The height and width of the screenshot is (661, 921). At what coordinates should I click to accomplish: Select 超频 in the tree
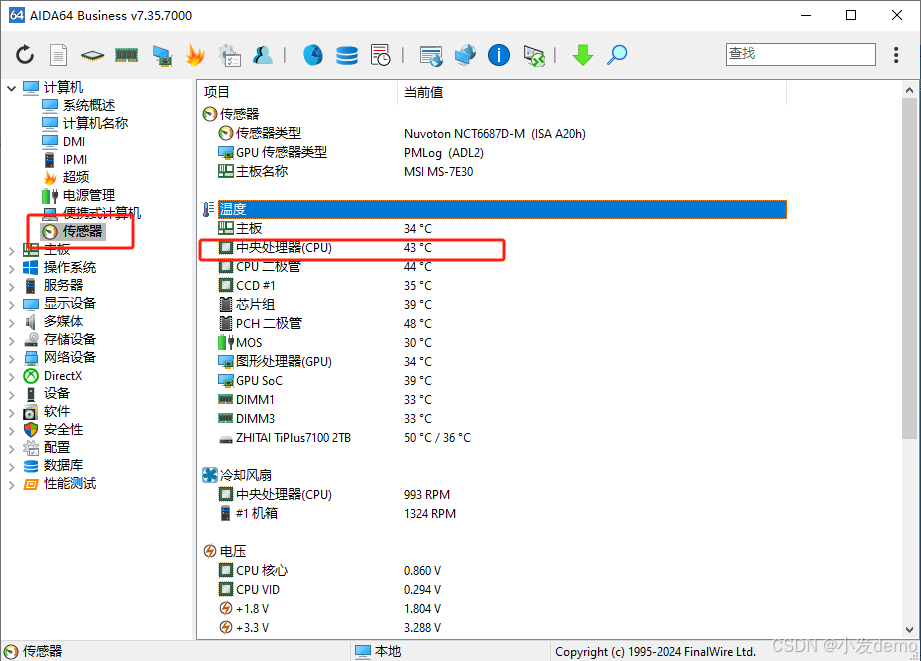tap(76, 177)
